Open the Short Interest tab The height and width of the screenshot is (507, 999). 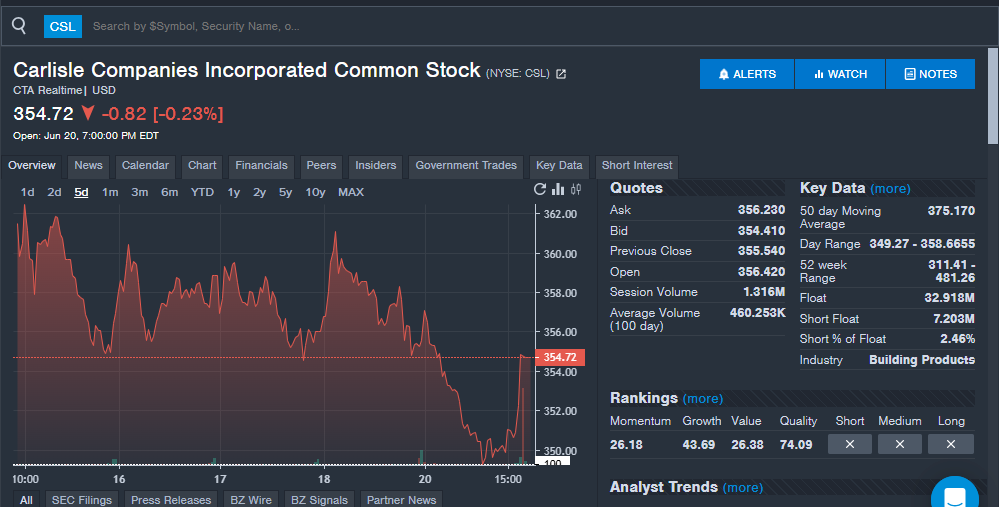click(636, 166)
